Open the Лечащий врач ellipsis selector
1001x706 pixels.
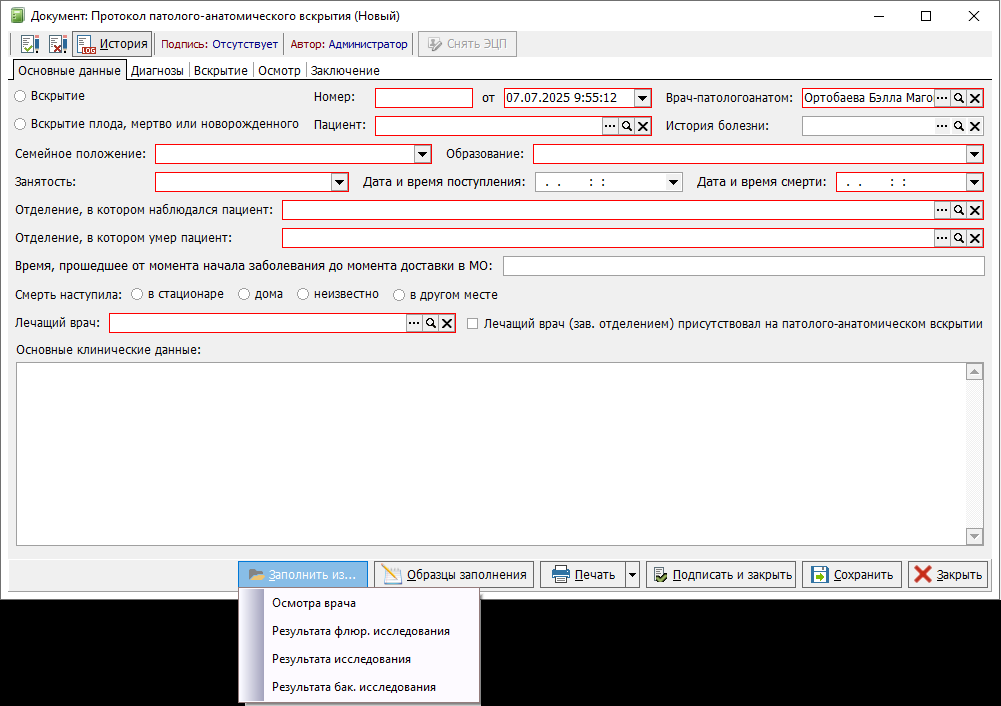[414, 323]
